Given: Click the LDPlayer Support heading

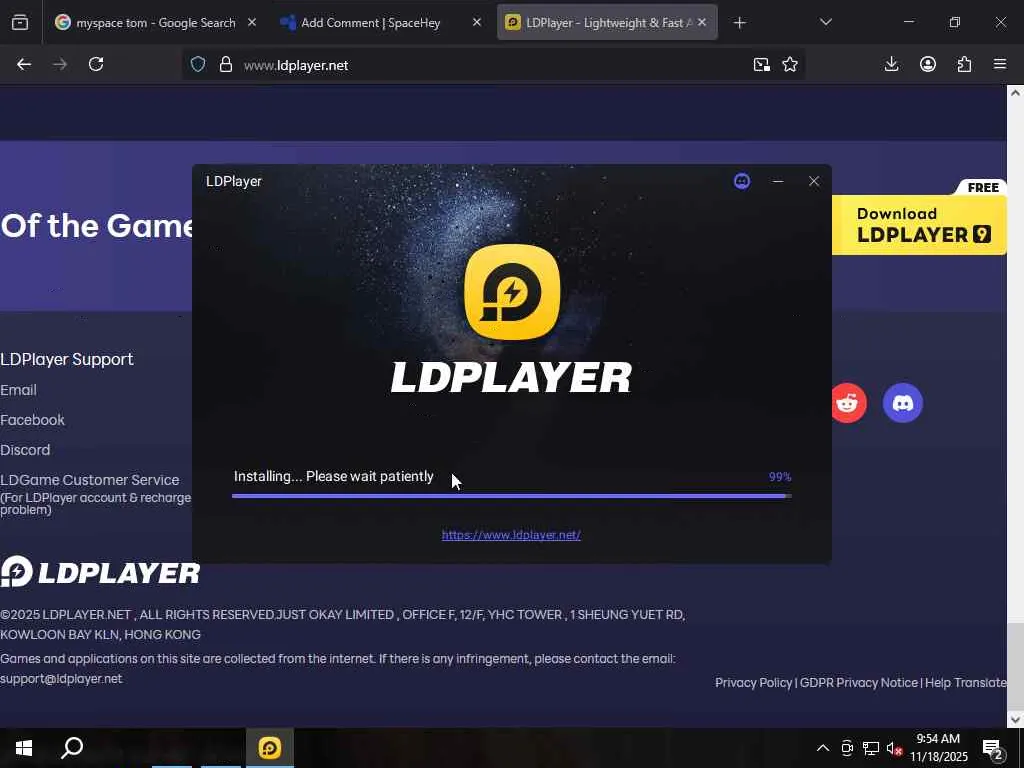Looking at the screenshot, I should [67, 359].
